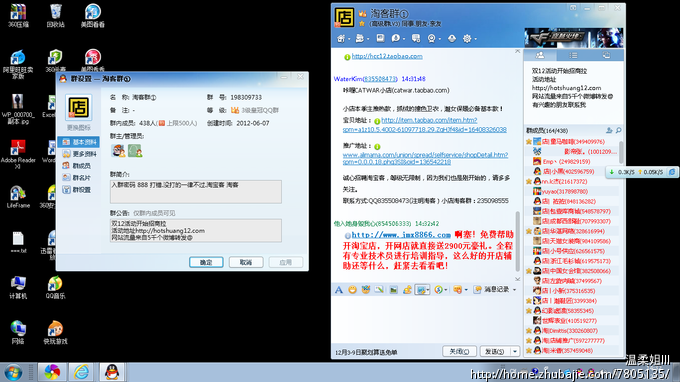Image resolution: width=680 pixels, height=382 pixels.
Task: Open the hcc12.taobao.com link
Action: click(387, 56)
